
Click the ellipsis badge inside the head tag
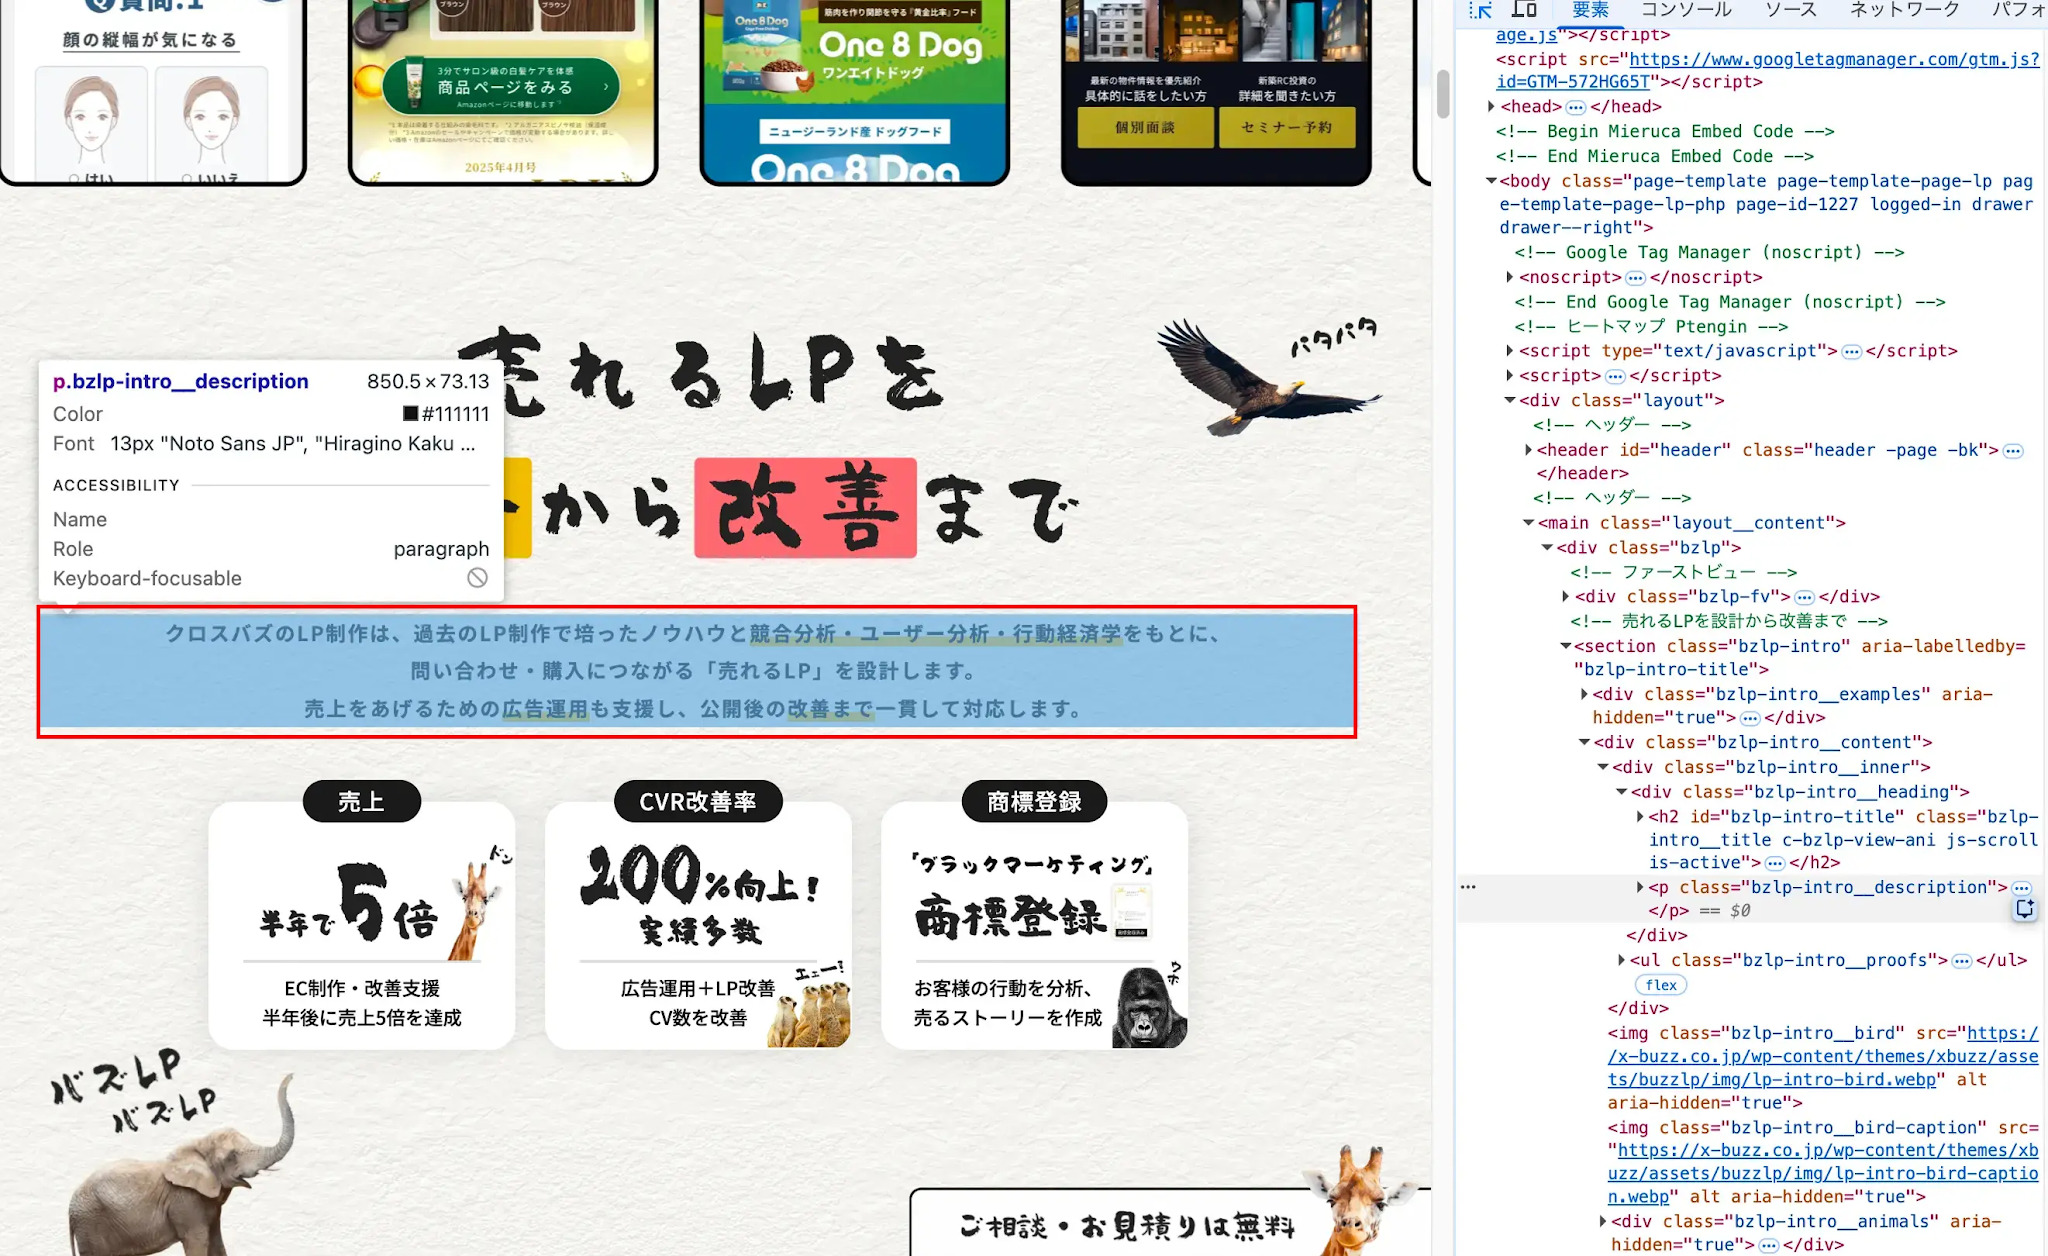pyautogui.click(x=1576, y=107)
